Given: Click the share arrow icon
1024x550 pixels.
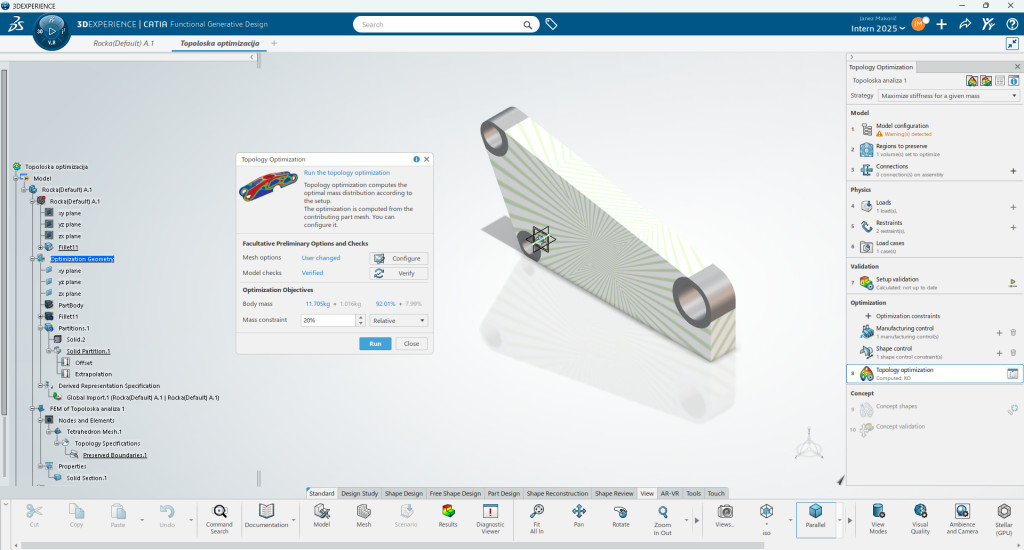Looking at the screenshot, I should pos(965,24).
